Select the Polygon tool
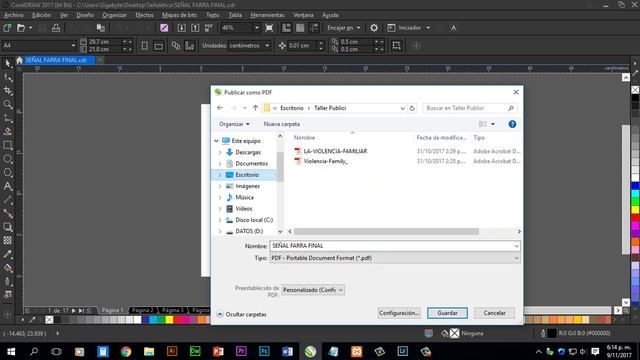Screen dimensions: 640x360 [x=7, y=172]
